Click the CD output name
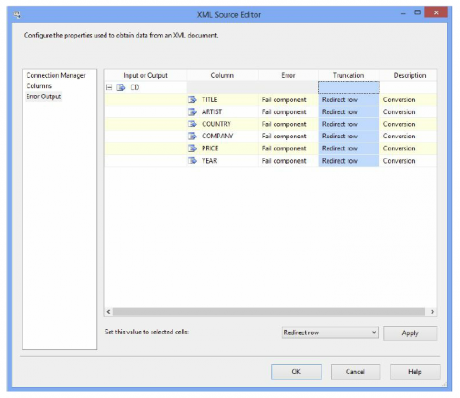This screenshot has height=398, width=460. 135,88
